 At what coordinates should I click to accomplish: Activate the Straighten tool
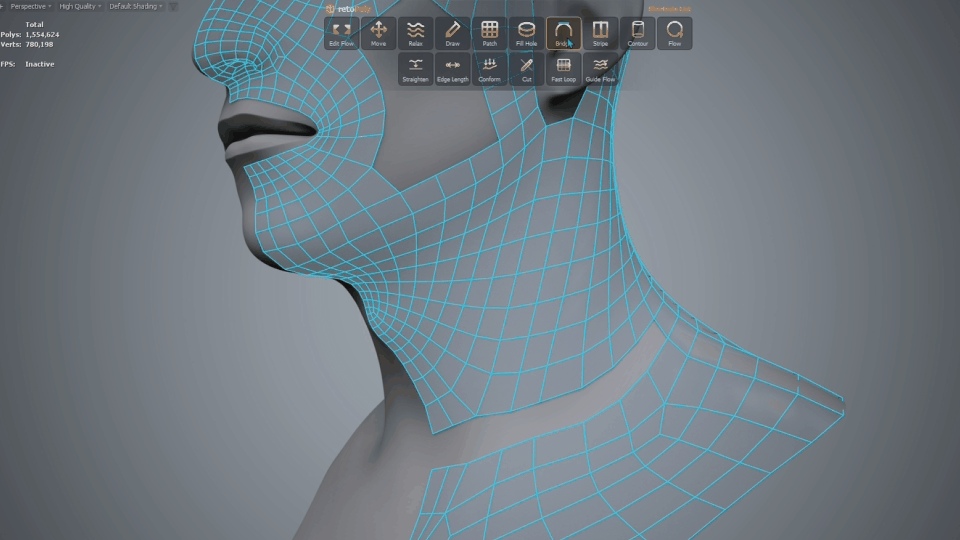pos(415,69)
